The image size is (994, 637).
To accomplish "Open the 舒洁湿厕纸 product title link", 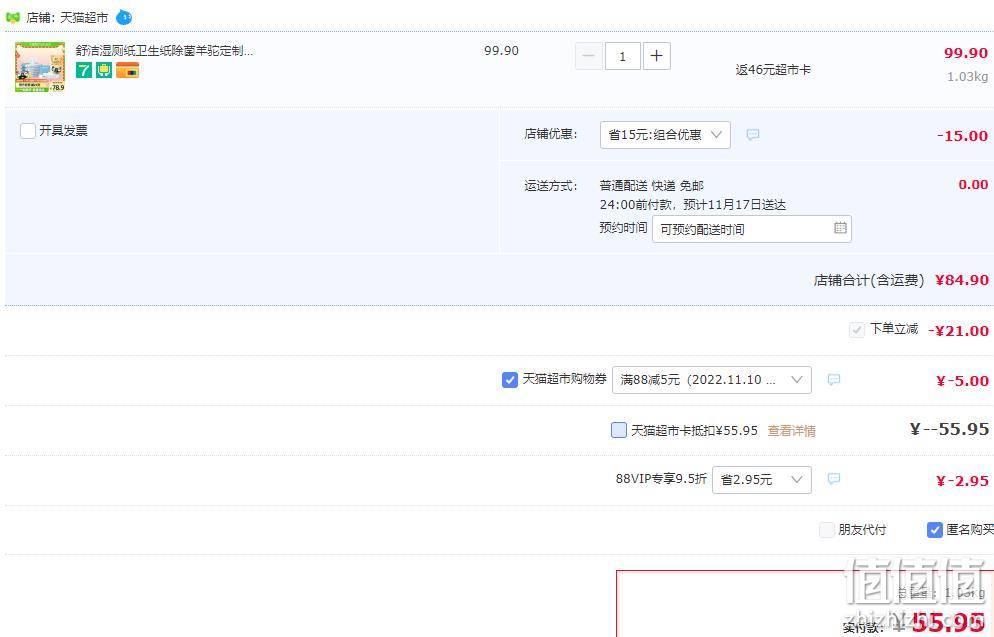I will (164, 51).
